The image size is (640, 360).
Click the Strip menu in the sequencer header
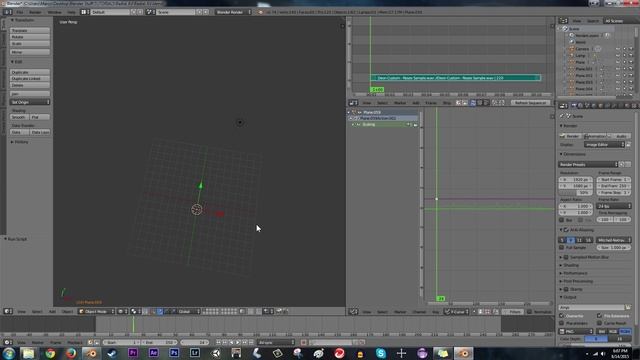[x=447, y=103]
